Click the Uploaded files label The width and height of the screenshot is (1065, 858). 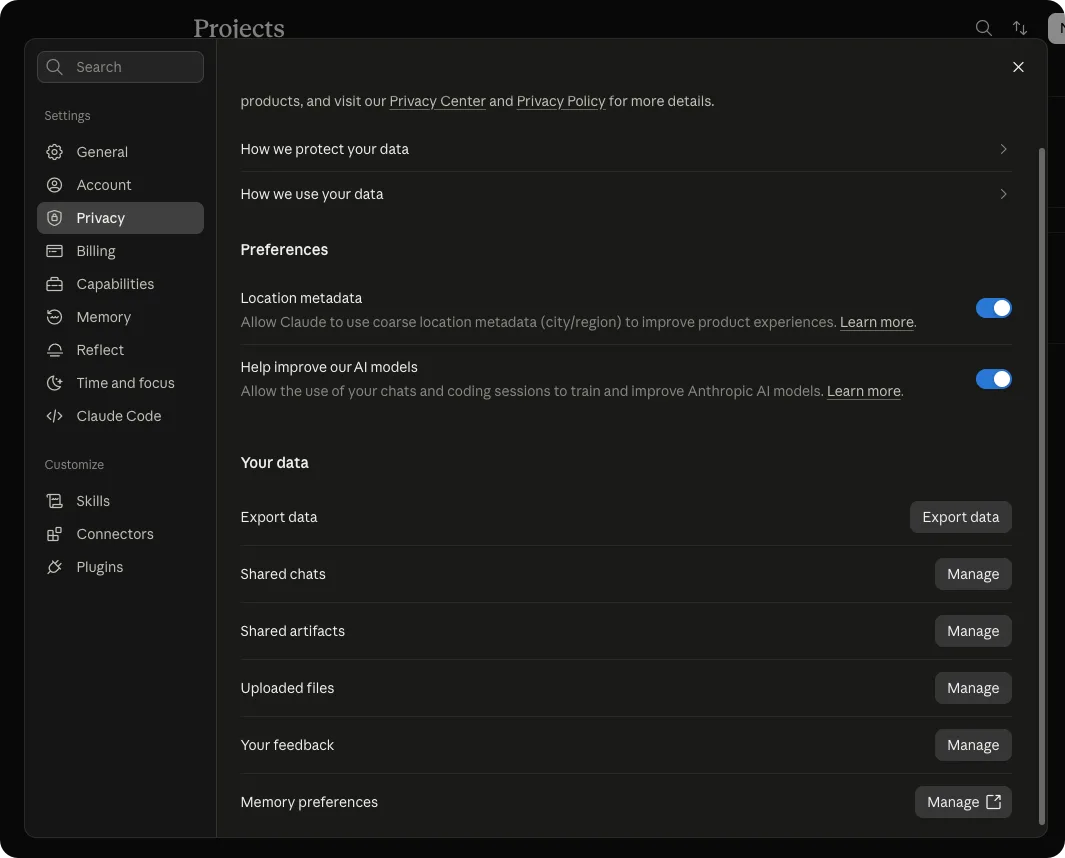(287, 688)
